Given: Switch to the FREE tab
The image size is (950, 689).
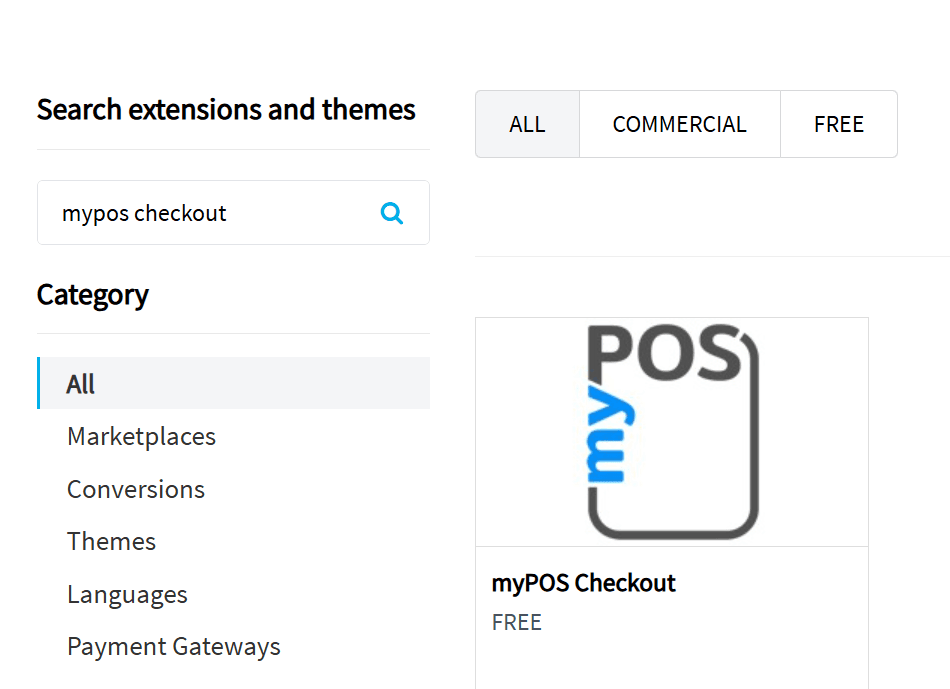Looking at the screenshot, I should coord(838,123).
